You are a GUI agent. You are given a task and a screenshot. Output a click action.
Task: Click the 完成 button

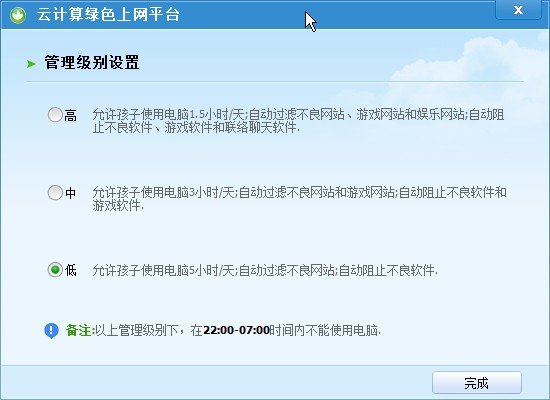click(x=477, y=382)
